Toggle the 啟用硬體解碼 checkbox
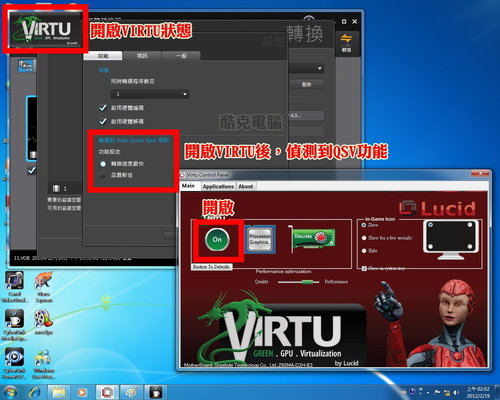The width and height of the screenshot is (500, 400). [x=103, y=121]
